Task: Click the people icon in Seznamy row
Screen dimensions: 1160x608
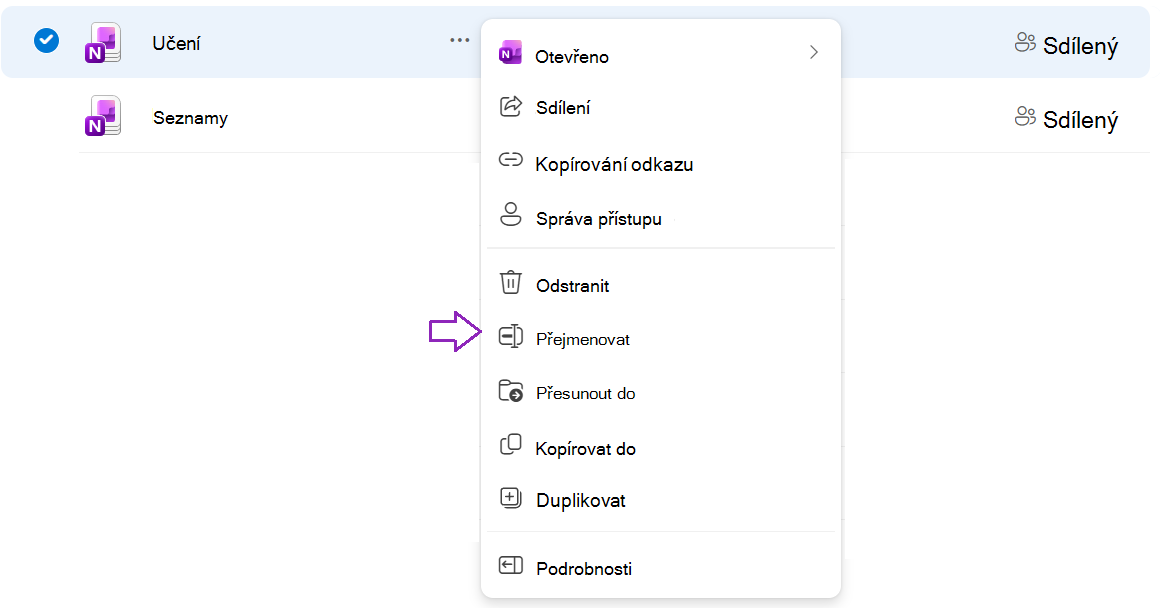Action: [x=1025, y=116]
